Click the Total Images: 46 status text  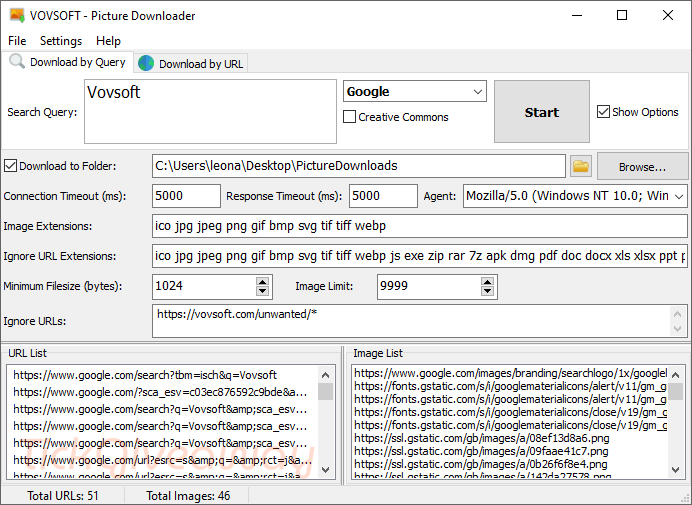[x=188, y=496]
